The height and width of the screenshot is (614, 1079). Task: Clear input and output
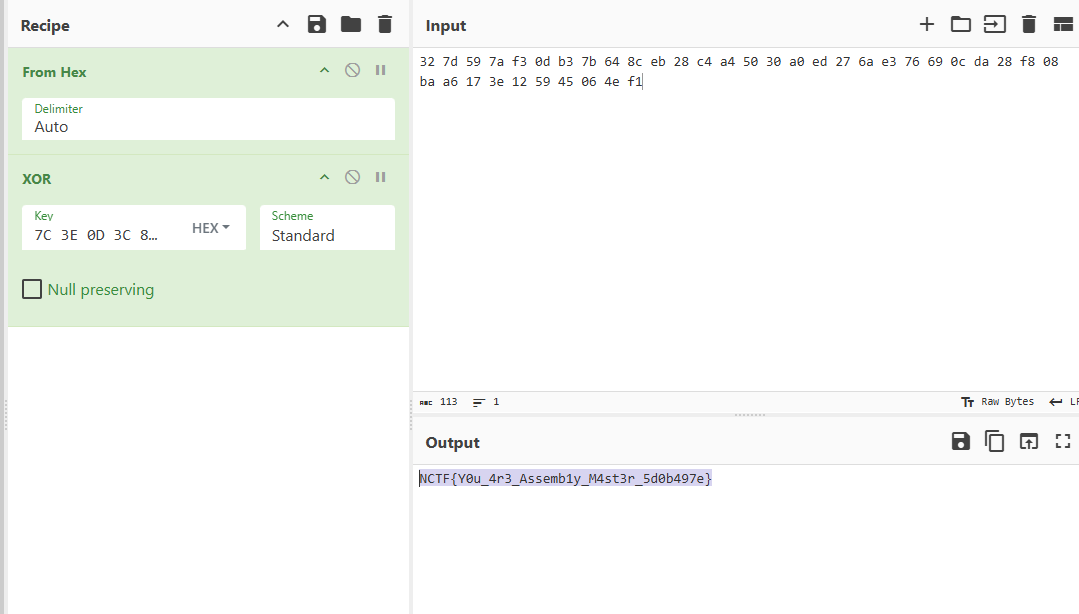pos(1029,25)
